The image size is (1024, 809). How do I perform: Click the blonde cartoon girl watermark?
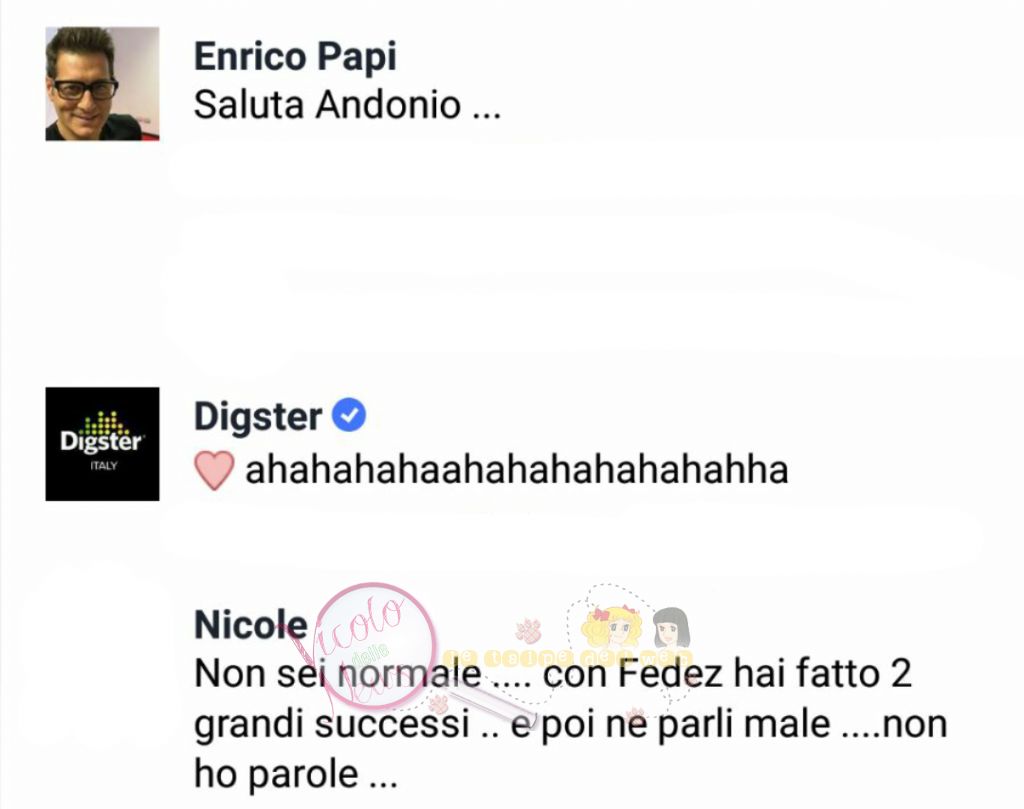tap(611, 627)
